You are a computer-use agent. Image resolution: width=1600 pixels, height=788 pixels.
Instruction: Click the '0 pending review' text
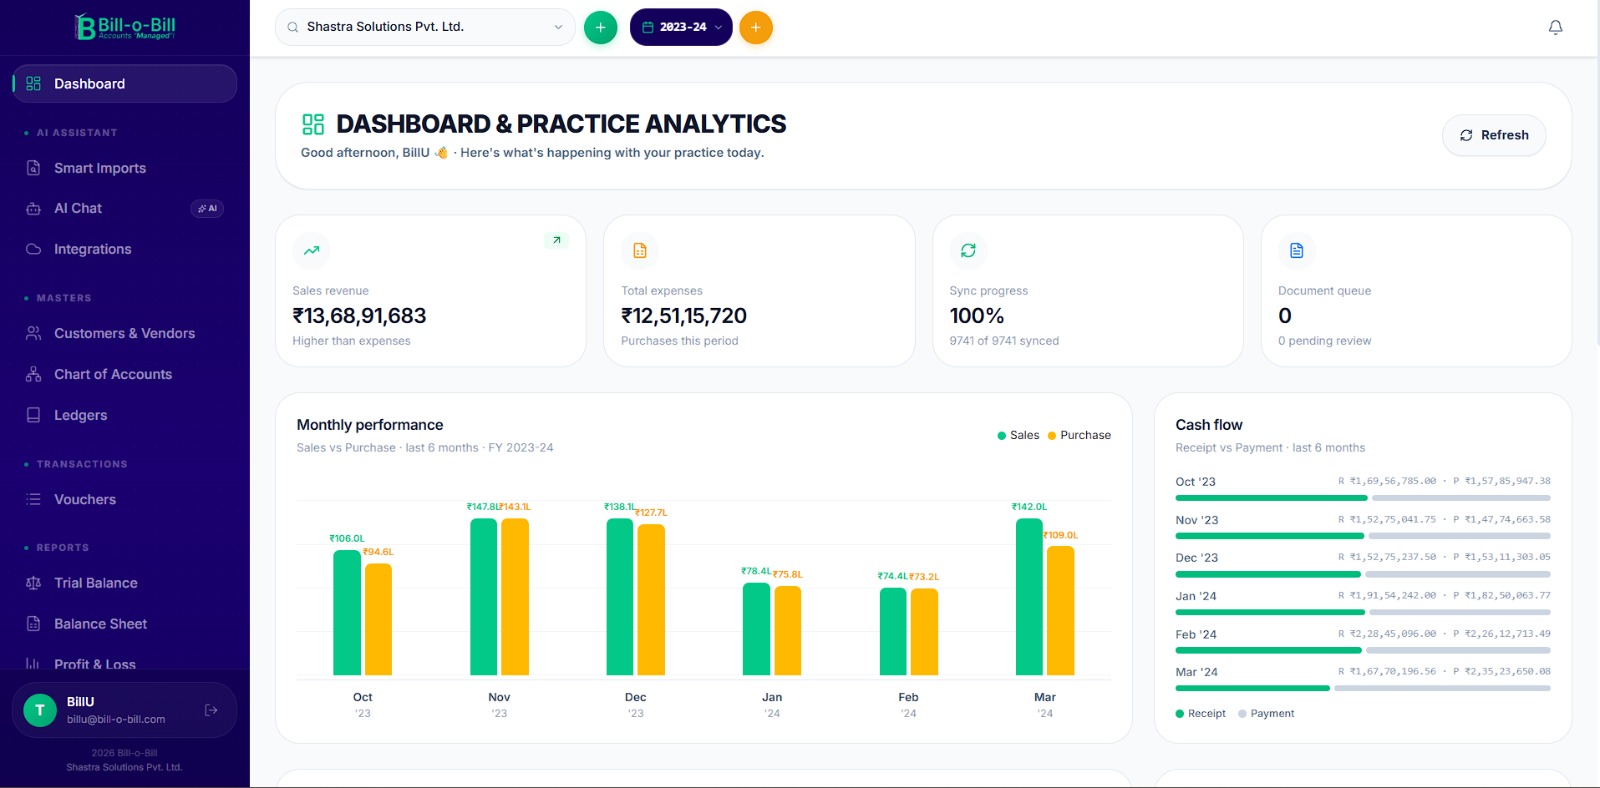(1325, 341)
